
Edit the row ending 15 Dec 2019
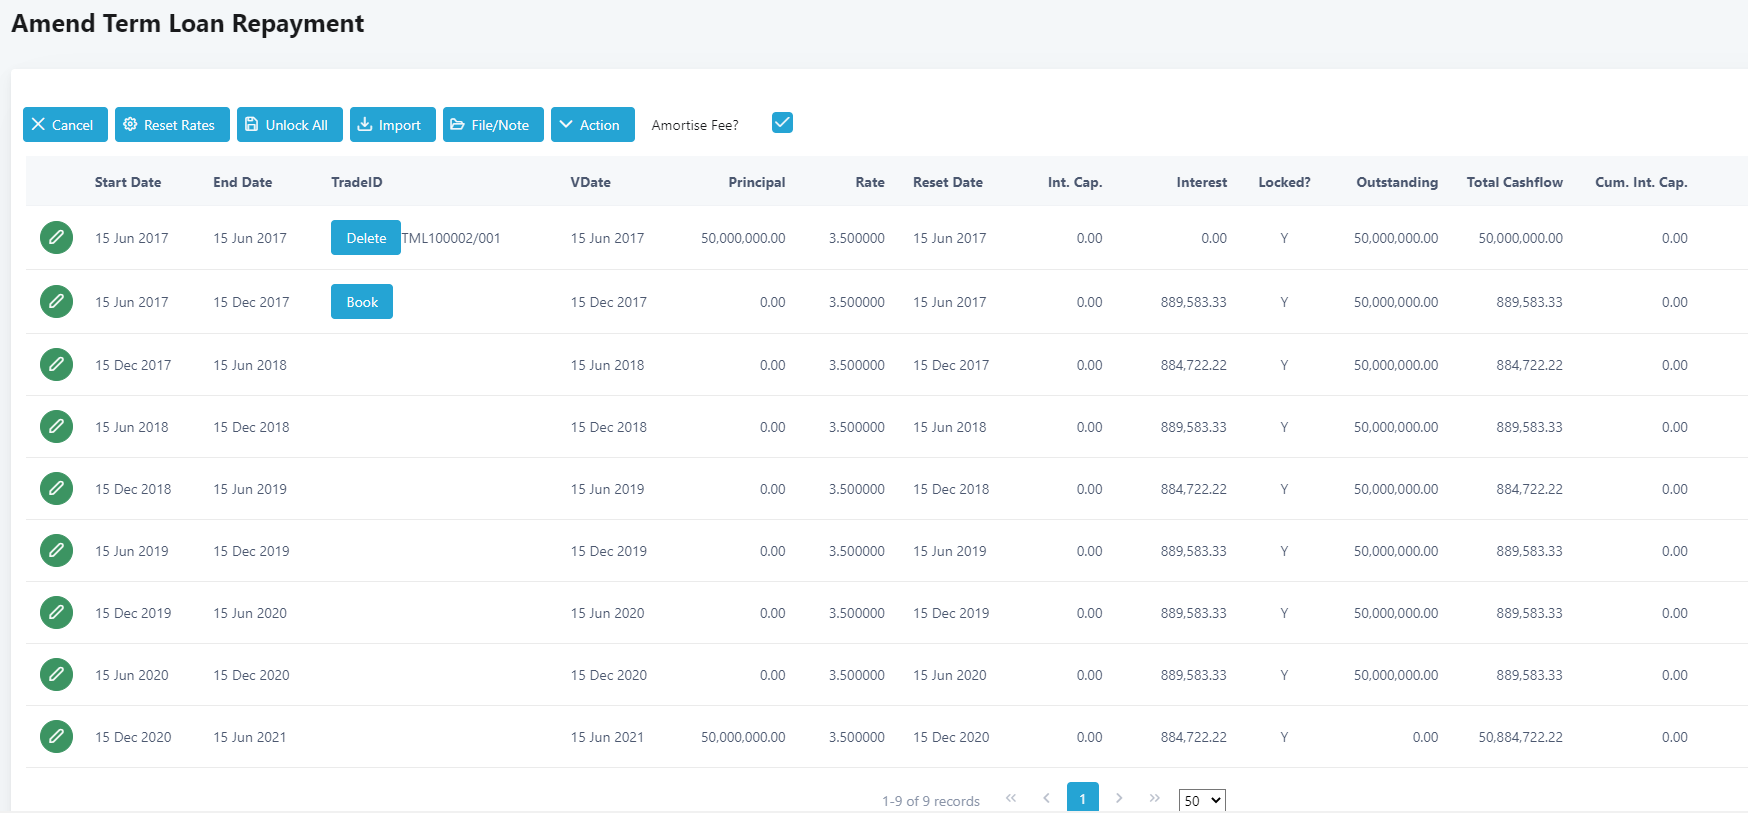(56, 551)
